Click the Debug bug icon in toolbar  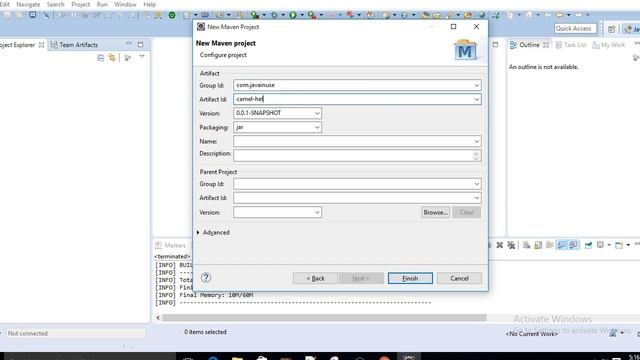click(274, 15)
